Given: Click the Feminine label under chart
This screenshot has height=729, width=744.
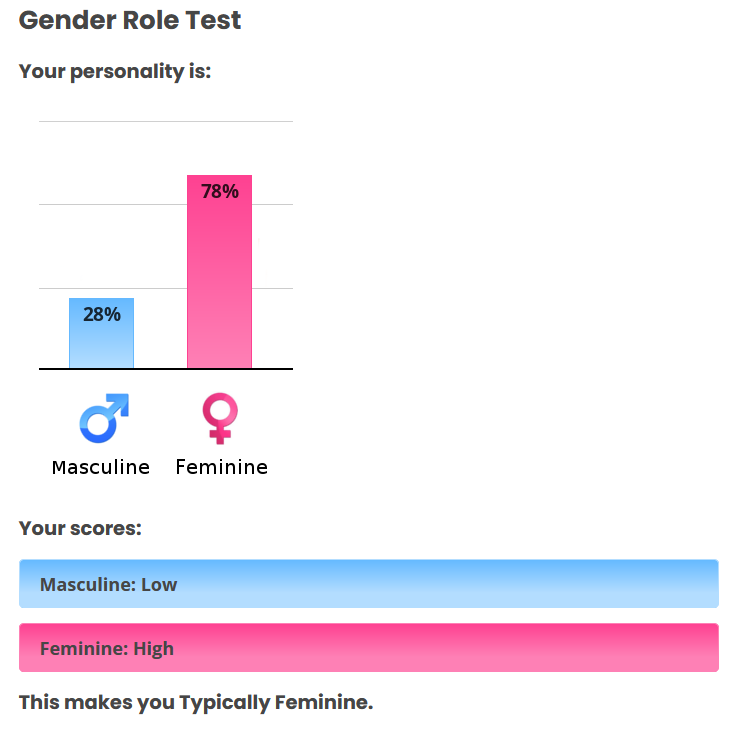Looking at the screenshot, I should [222, 467].
